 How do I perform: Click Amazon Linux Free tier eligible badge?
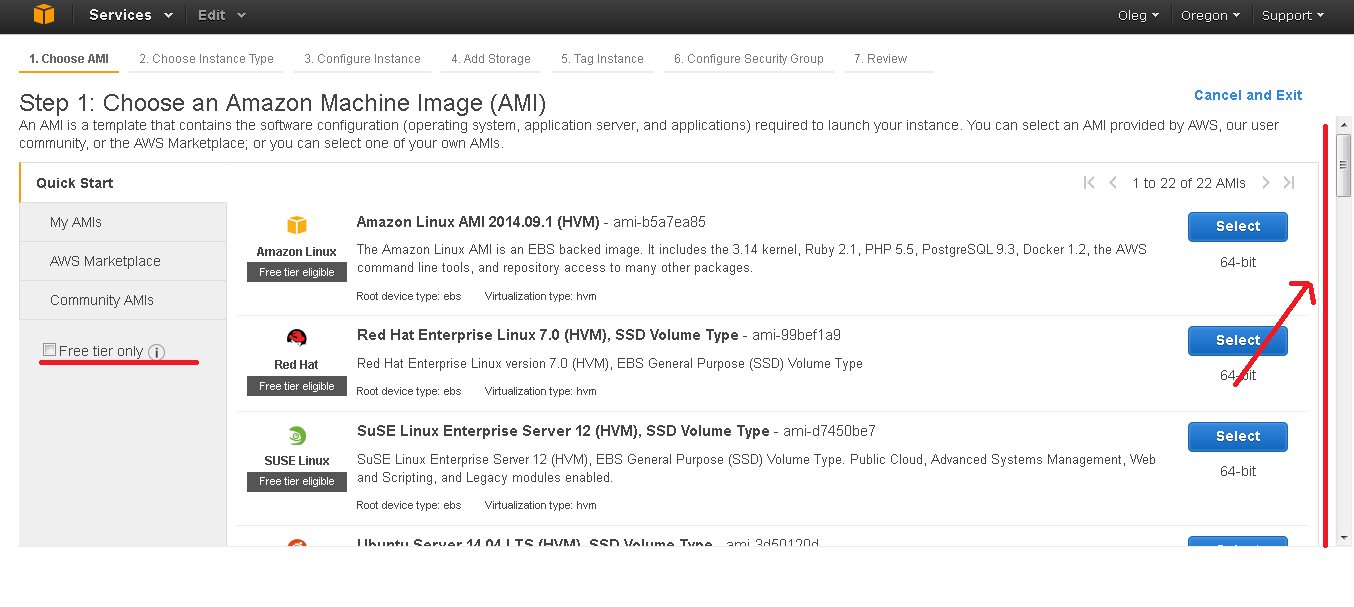tap(297, 272)
